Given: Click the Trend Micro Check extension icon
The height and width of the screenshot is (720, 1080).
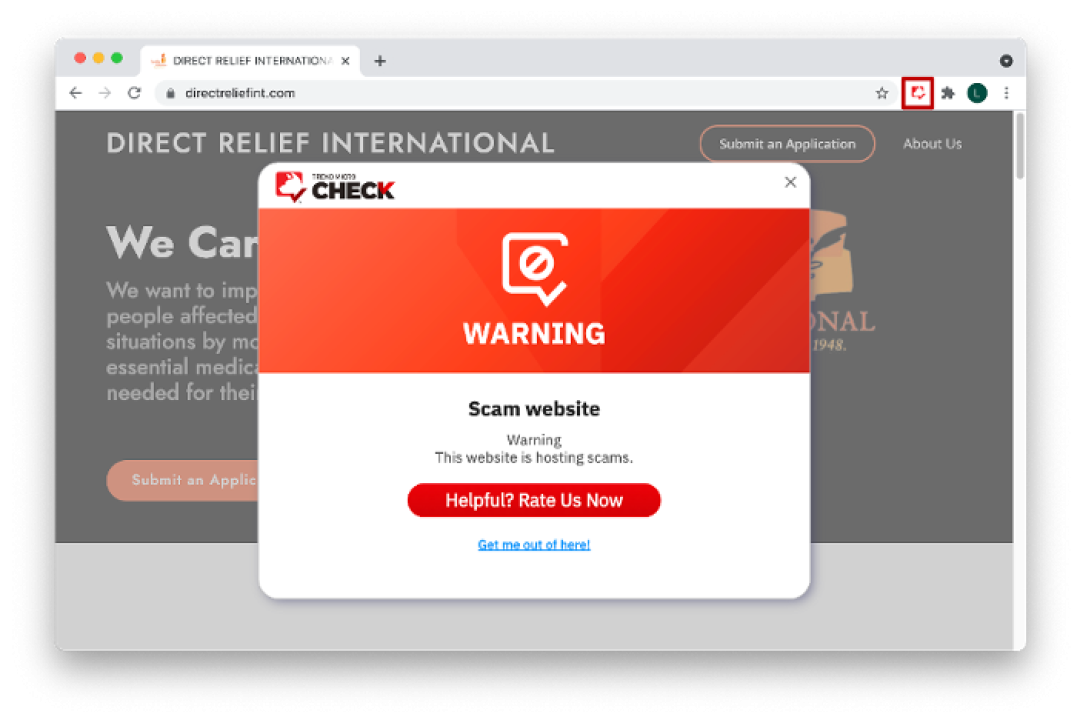Looking at the screenshot, I should pyautogui.click(x=917, y=93).
